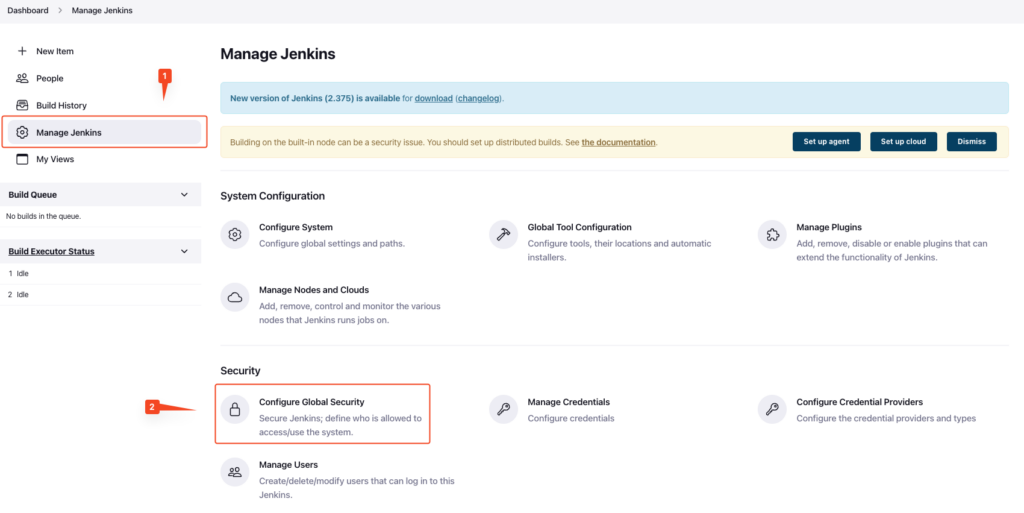The width and height of the screenshot is (1024, 513).
Task: Click the Set up agent button
Action: pos(827,142)
